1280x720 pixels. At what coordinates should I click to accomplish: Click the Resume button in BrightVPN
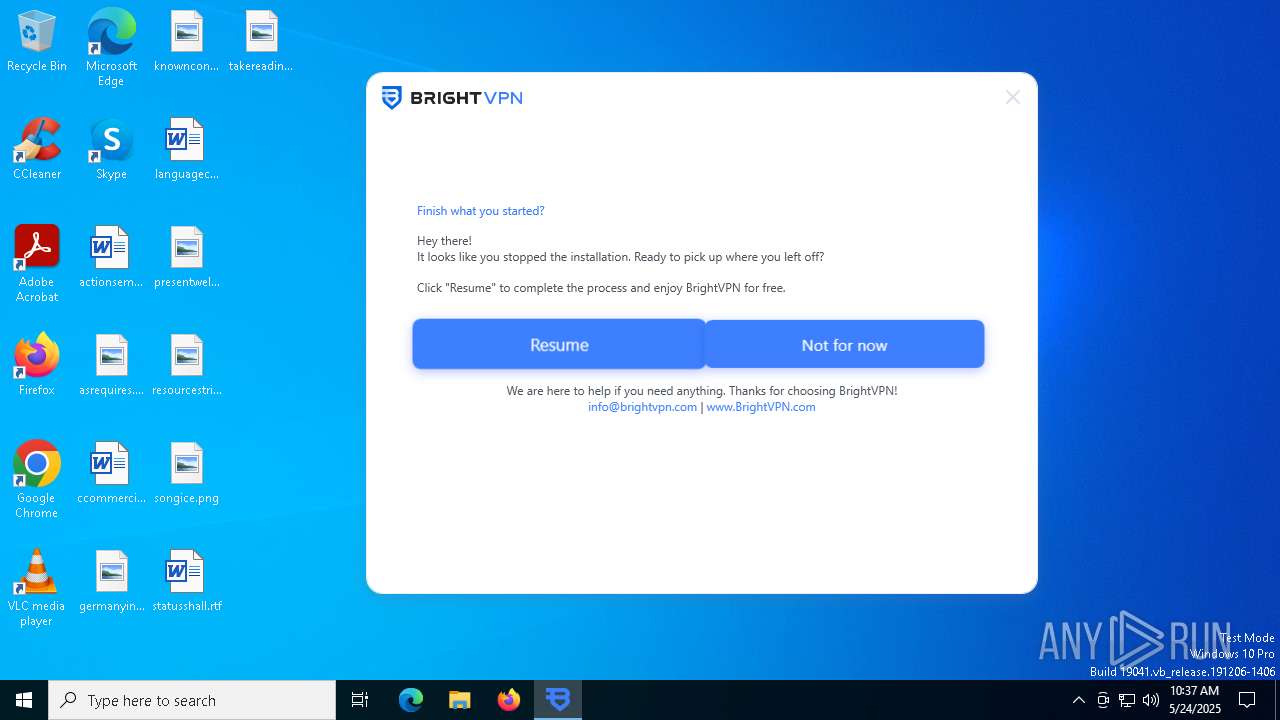[559, 344]
